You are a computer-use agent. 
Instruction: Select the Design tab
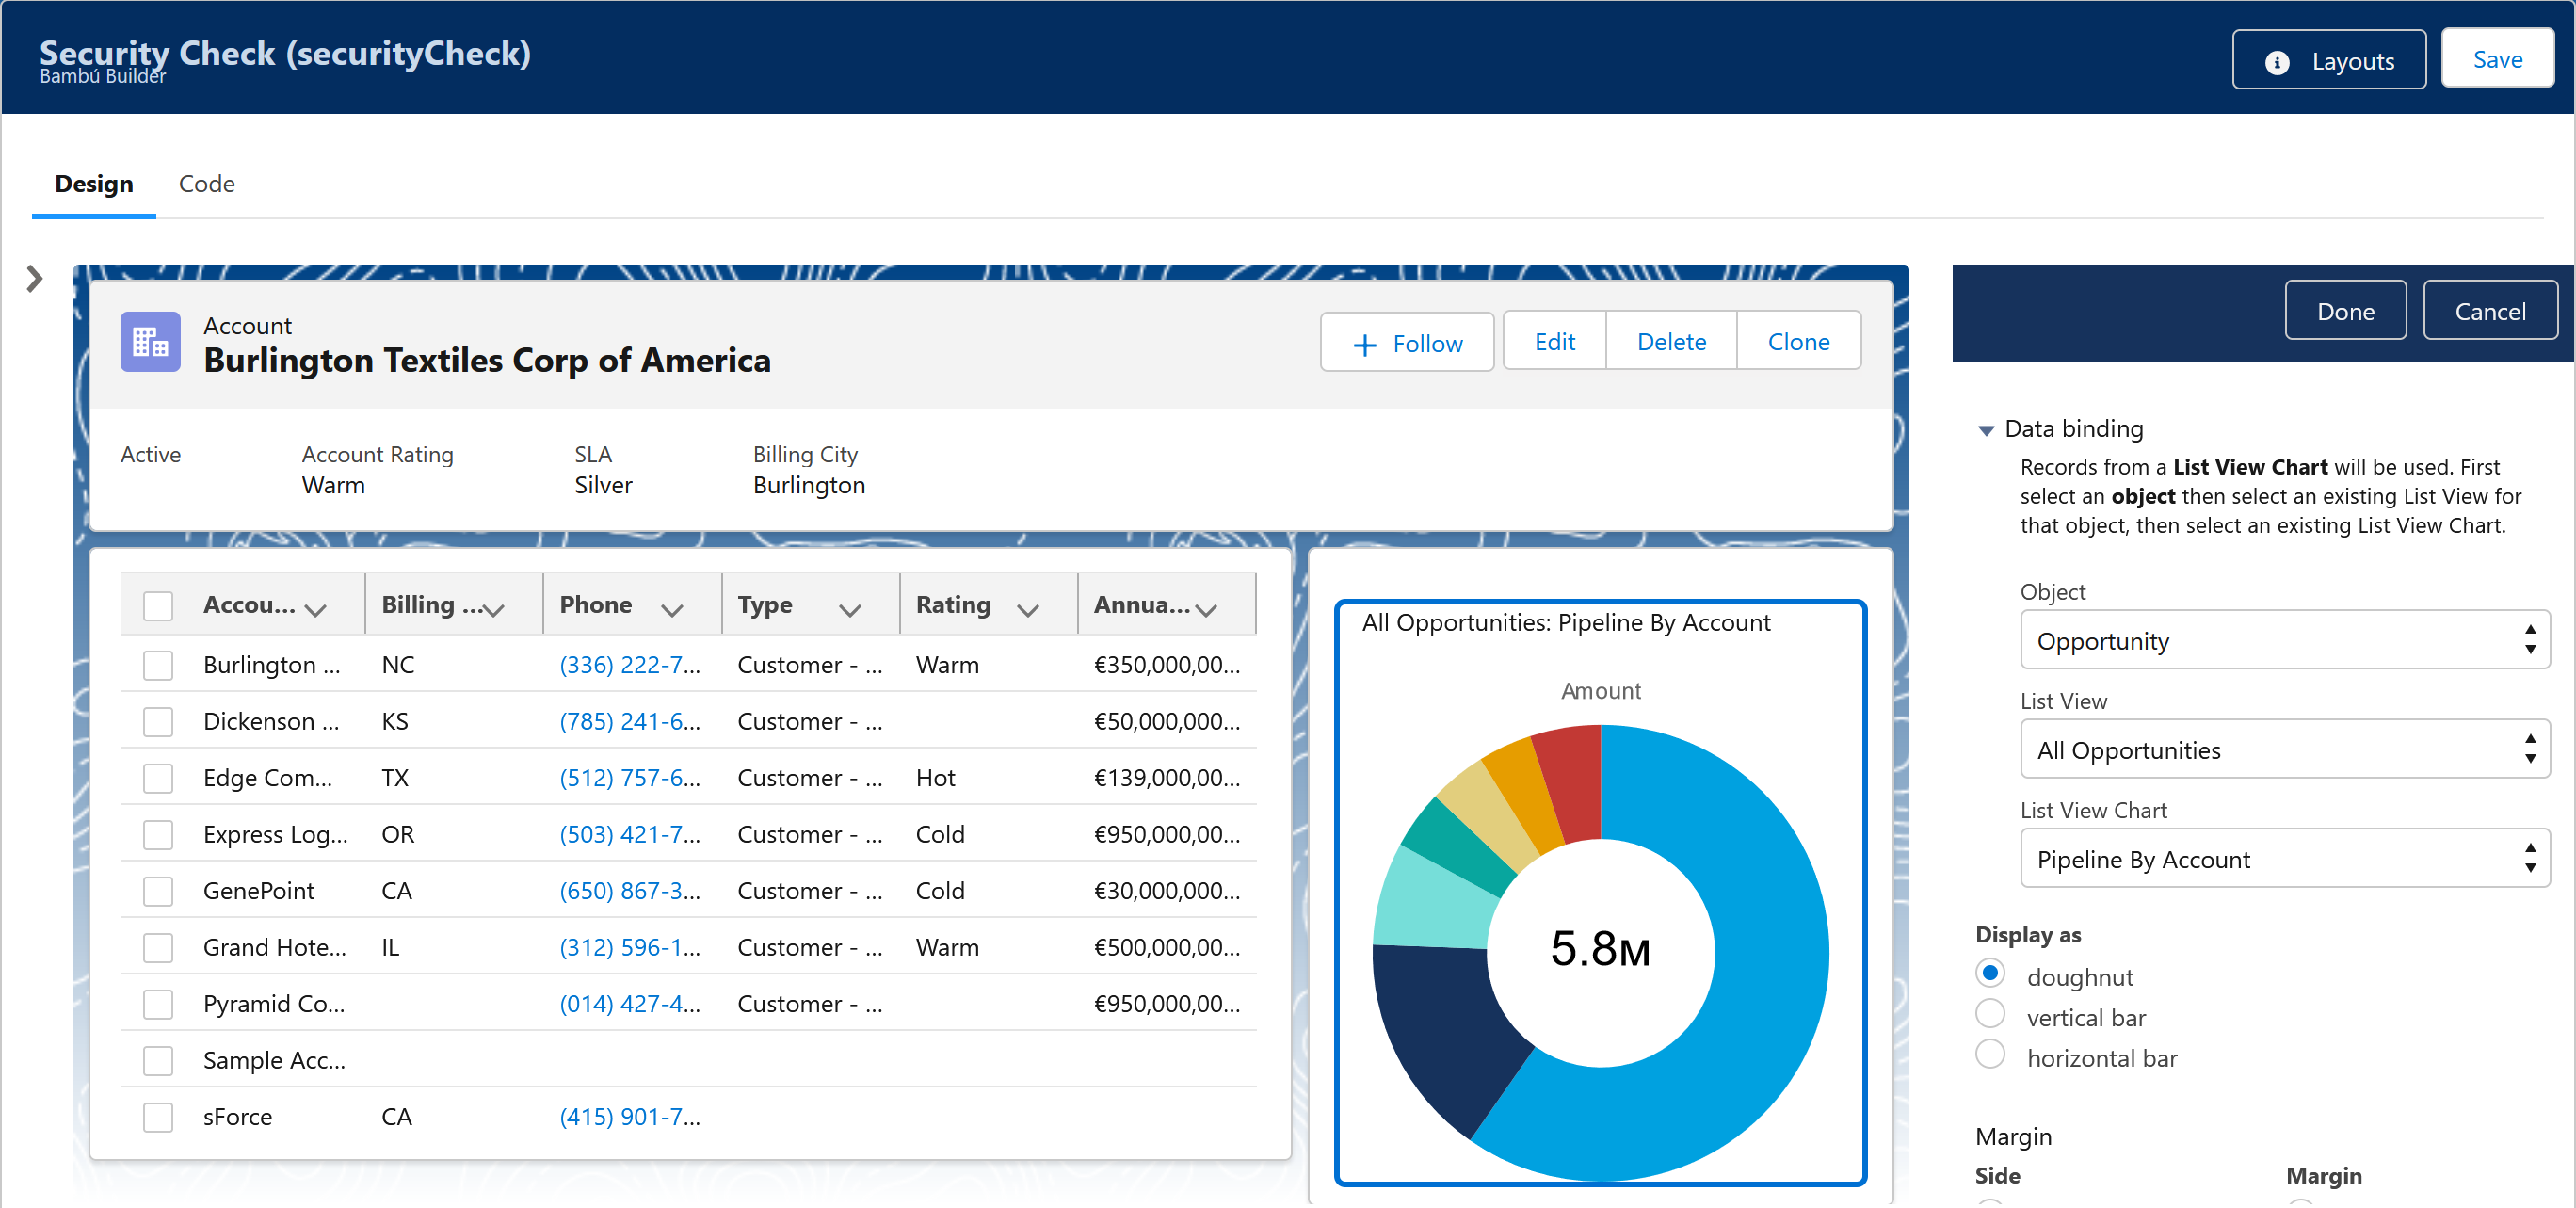coord(94,184)
